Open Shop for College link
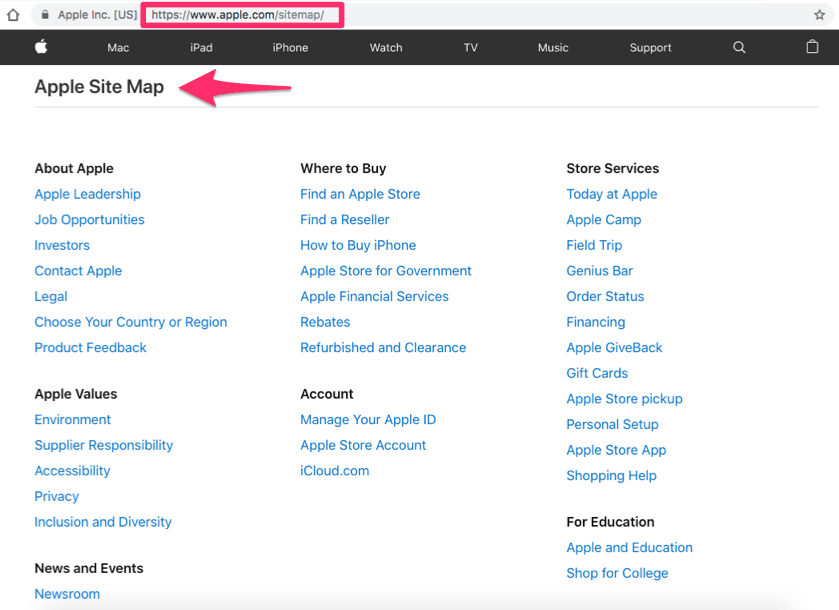 click(617, 573)
